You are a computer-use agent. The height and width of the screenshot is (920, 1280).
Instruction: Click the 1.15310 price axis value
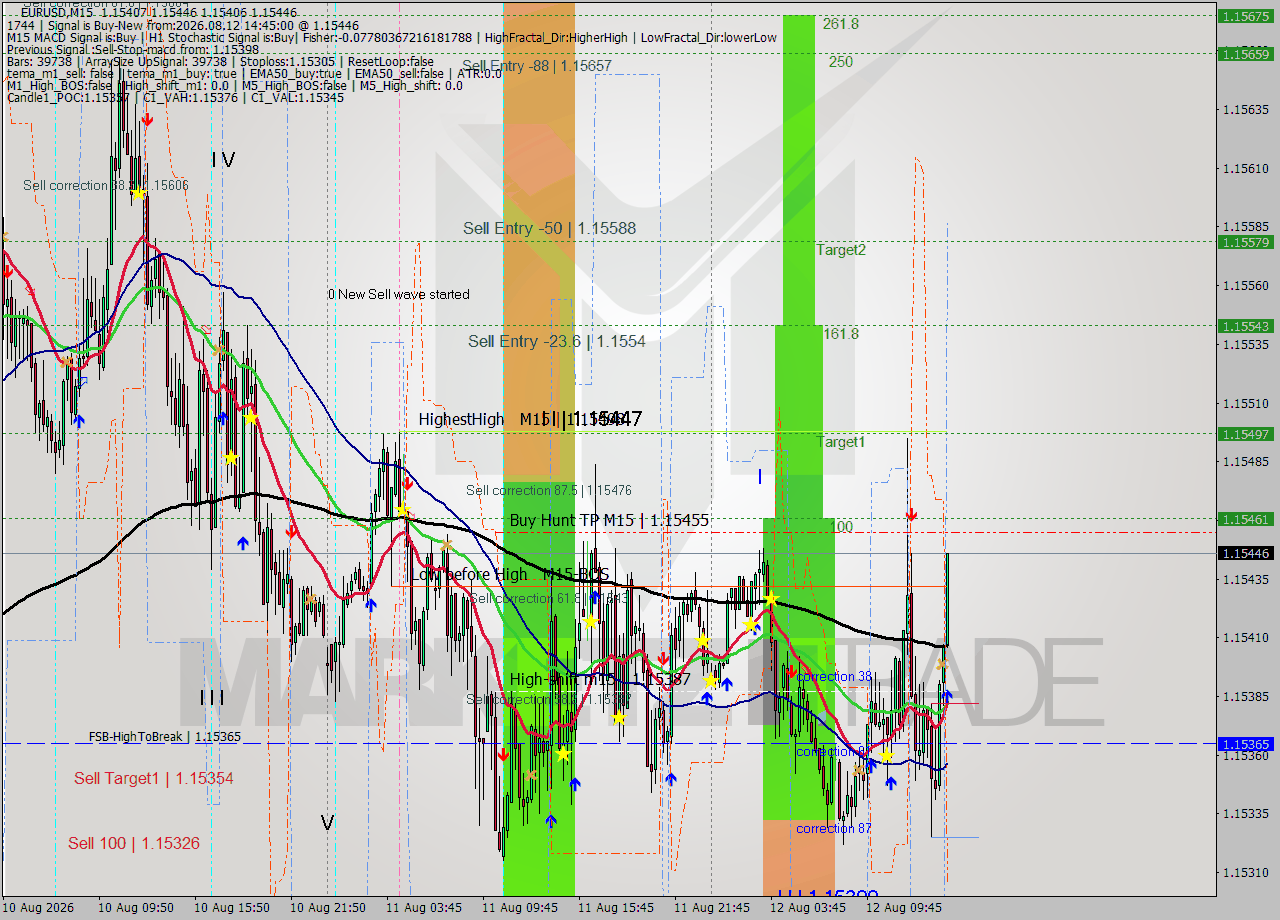tap(1245, 872)
